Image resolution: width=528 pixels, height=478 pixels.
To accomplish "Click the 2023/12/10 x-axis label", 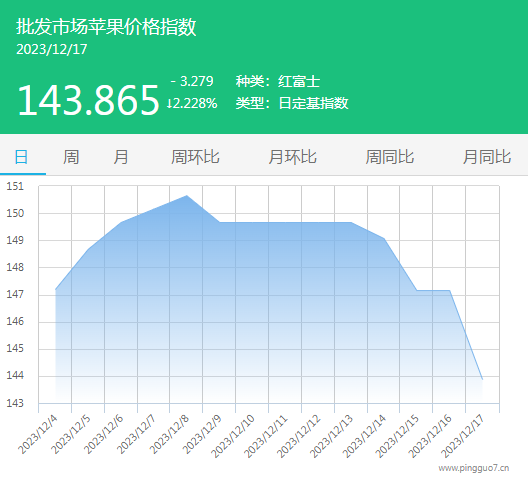I will 233,436.
